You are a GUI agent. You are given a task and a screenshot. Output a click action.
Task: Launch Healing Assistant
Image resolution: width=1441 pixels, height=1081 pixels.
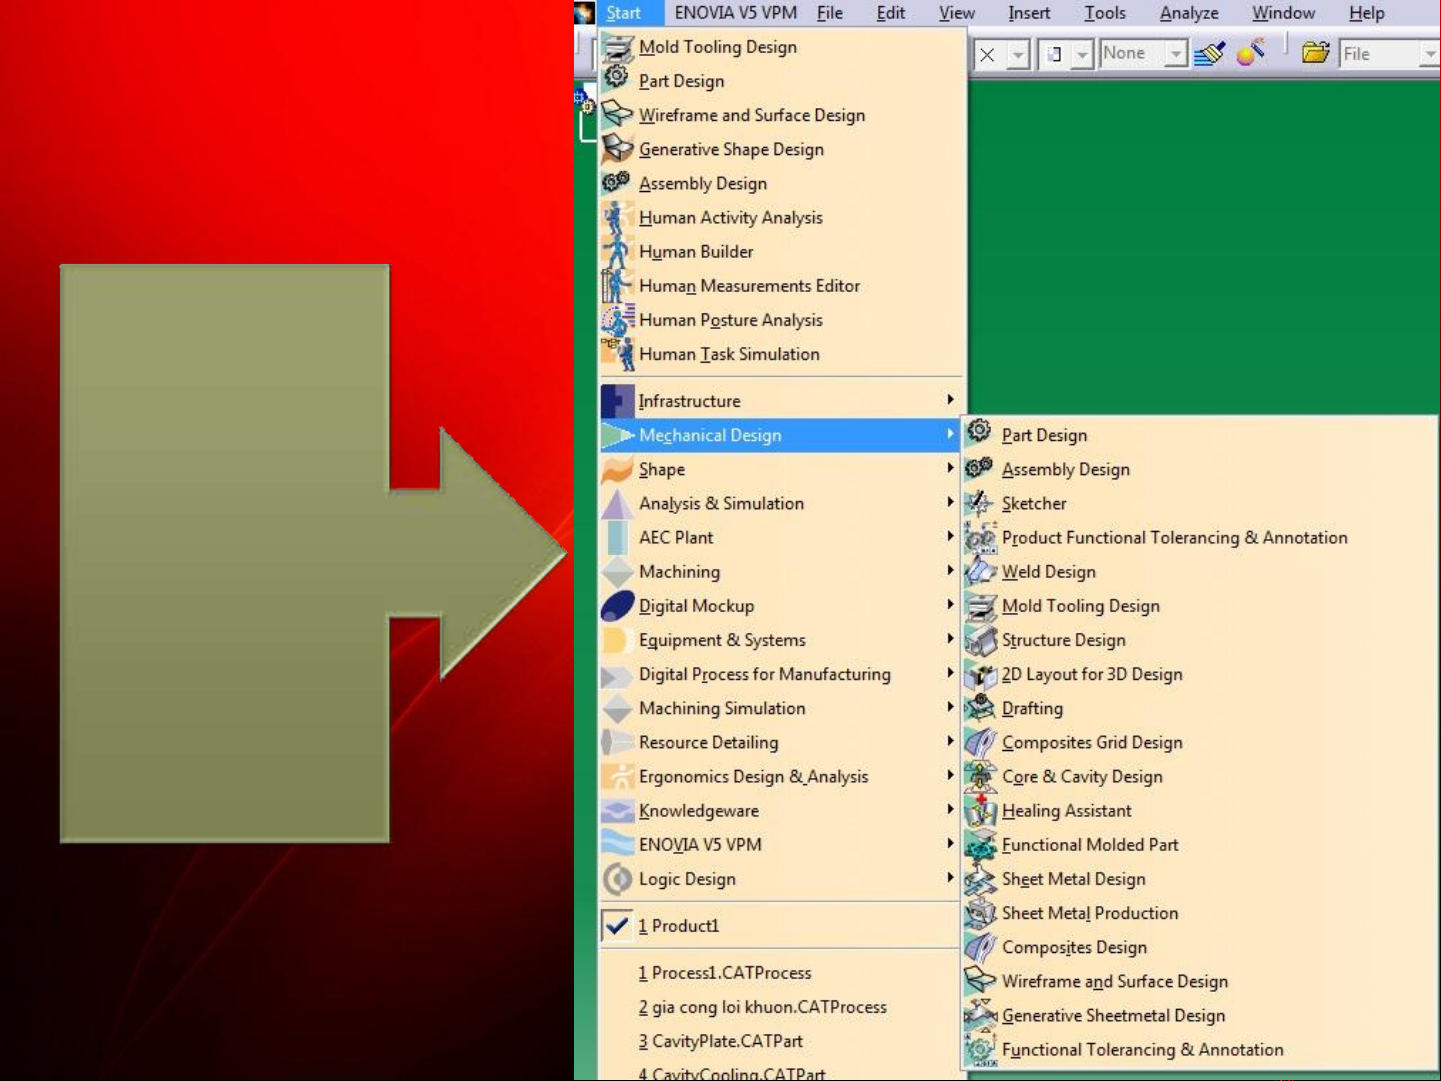pyautogui.click(x=1200, y=810)
